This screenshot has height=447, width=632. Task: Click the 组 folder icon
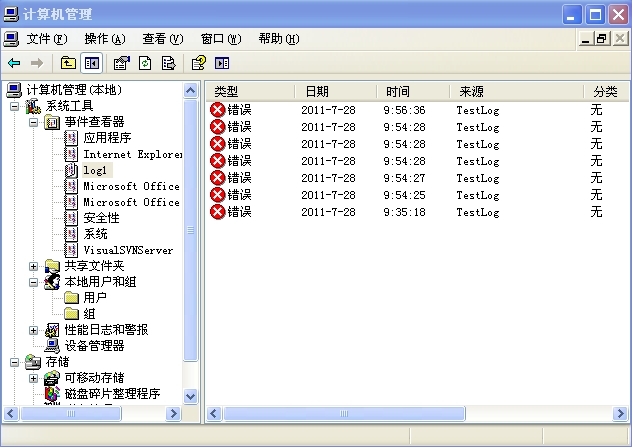(71, 314)
